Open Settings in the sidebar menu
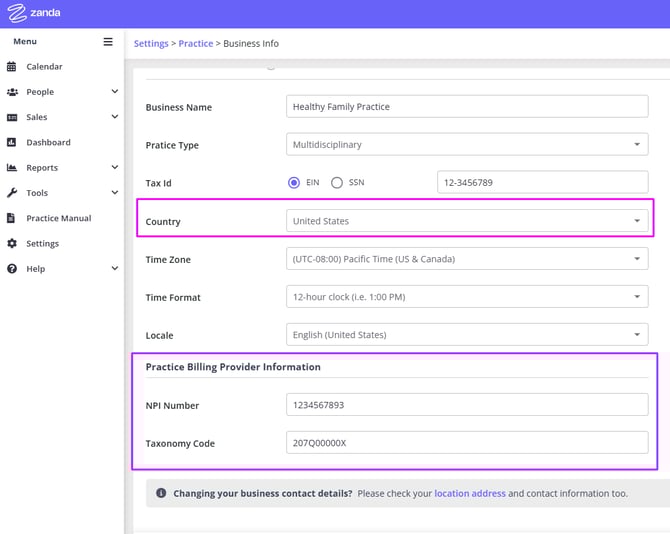The height and width of the screenshot is (534, 670). (x=42, y=244)
